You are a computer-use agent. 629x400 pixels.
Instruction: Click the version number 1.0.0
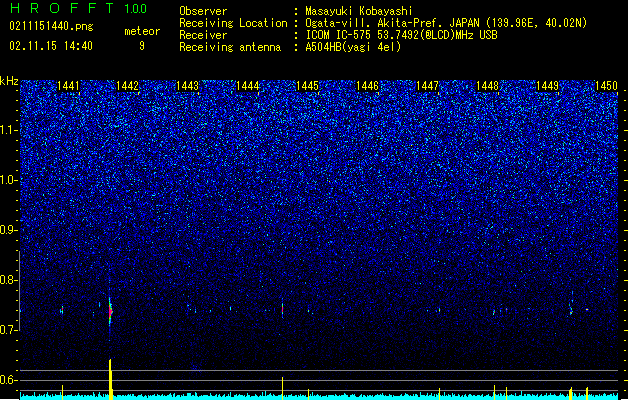[x=136, y=9]
